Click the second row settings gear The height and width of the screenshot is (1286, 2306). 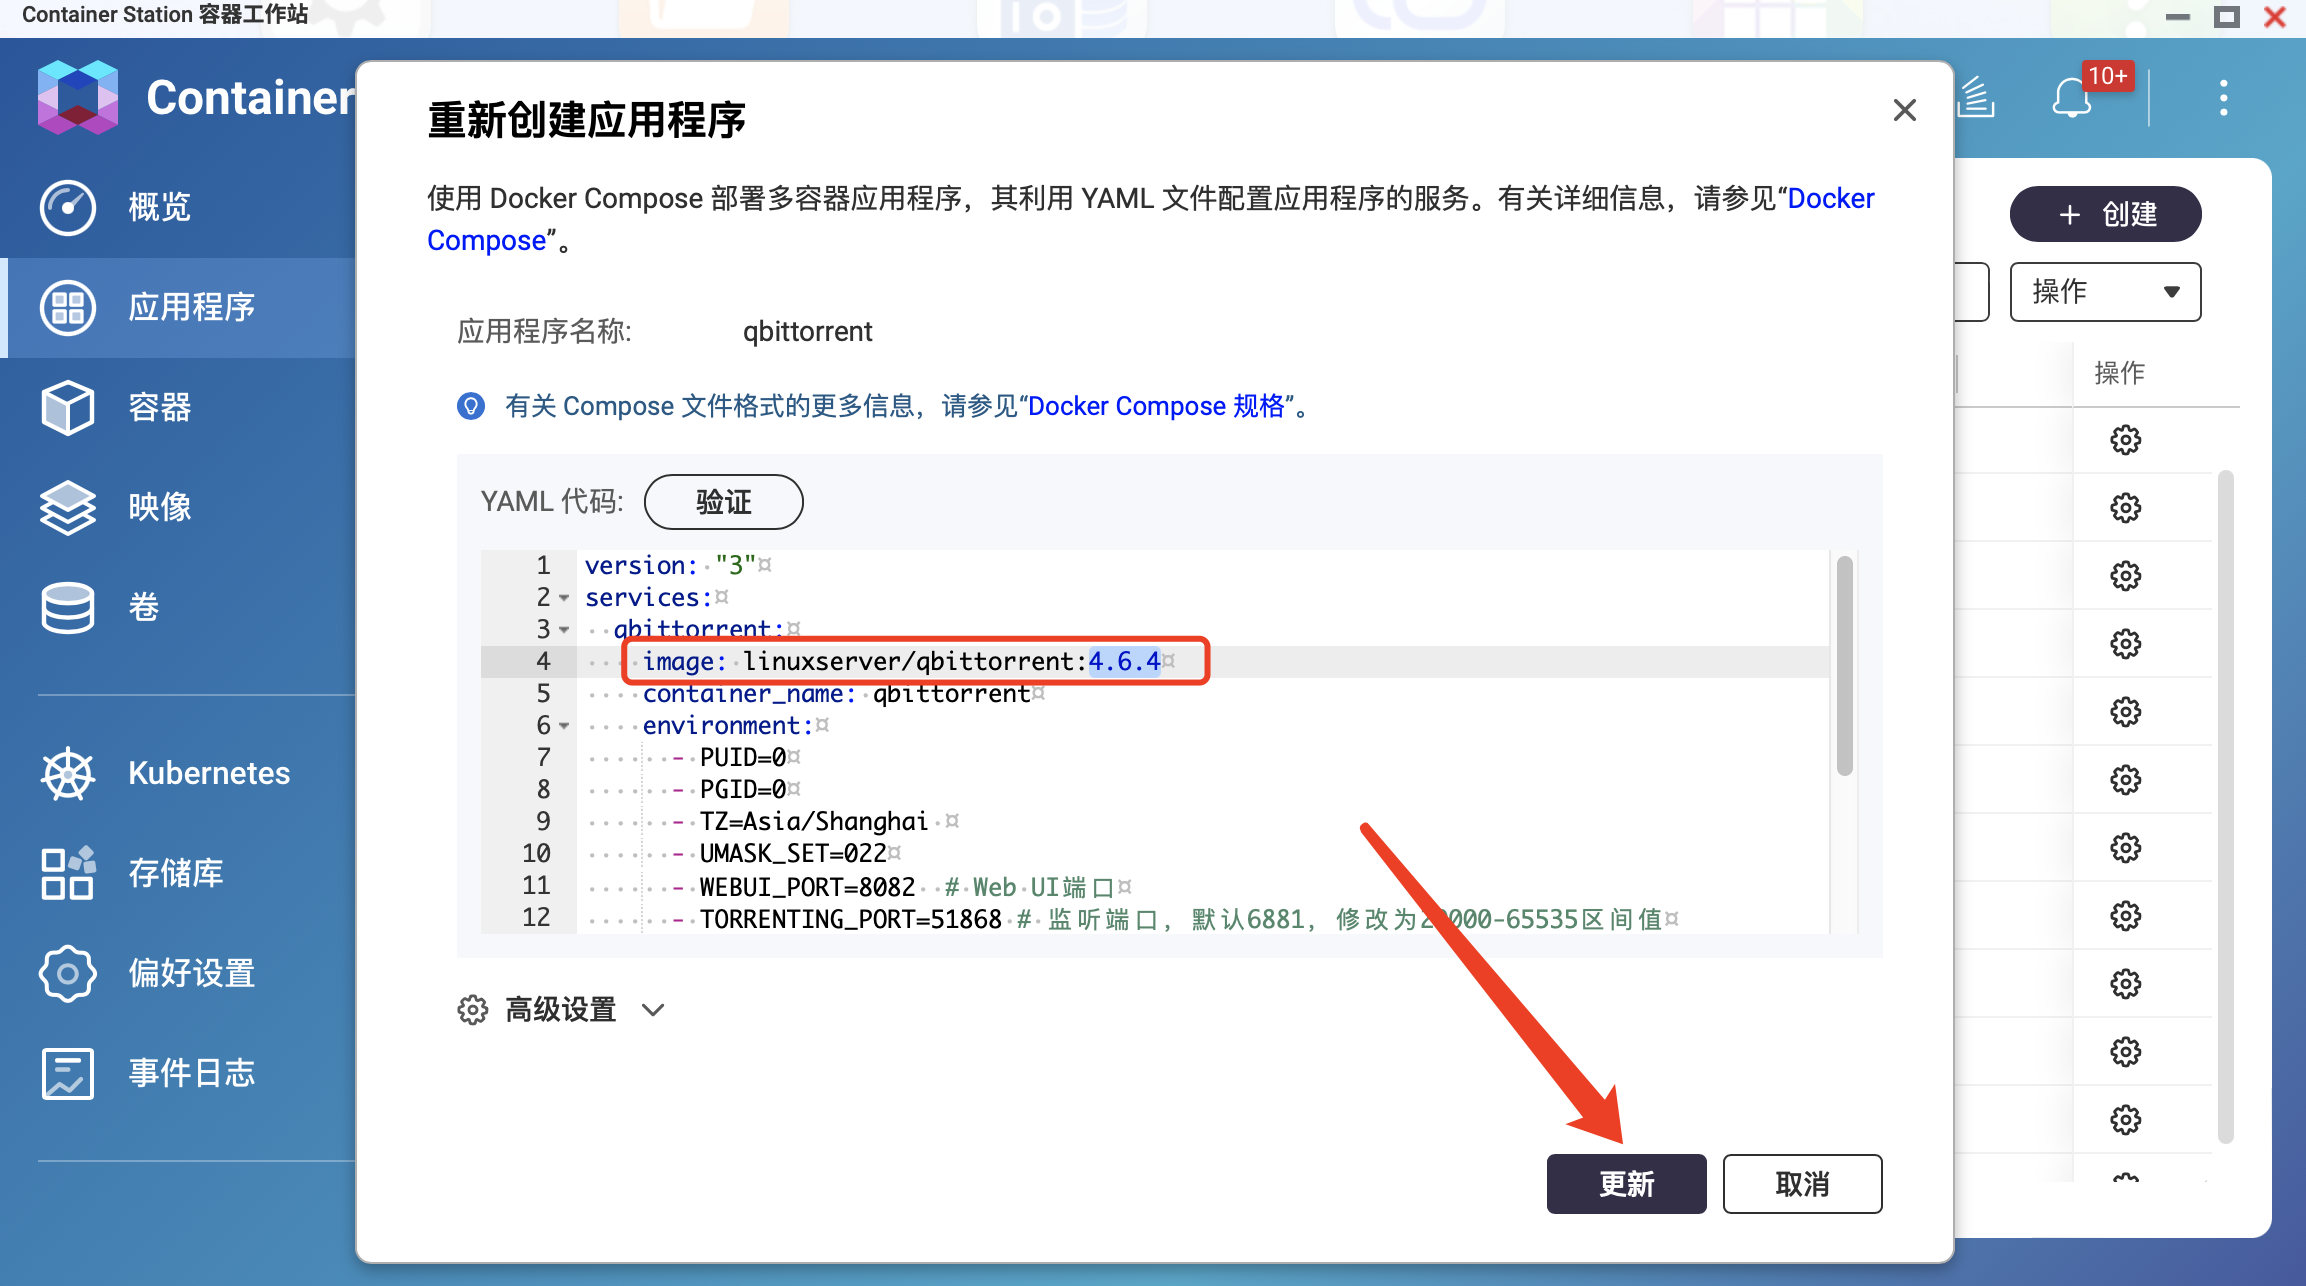[x=2126, y=508]
